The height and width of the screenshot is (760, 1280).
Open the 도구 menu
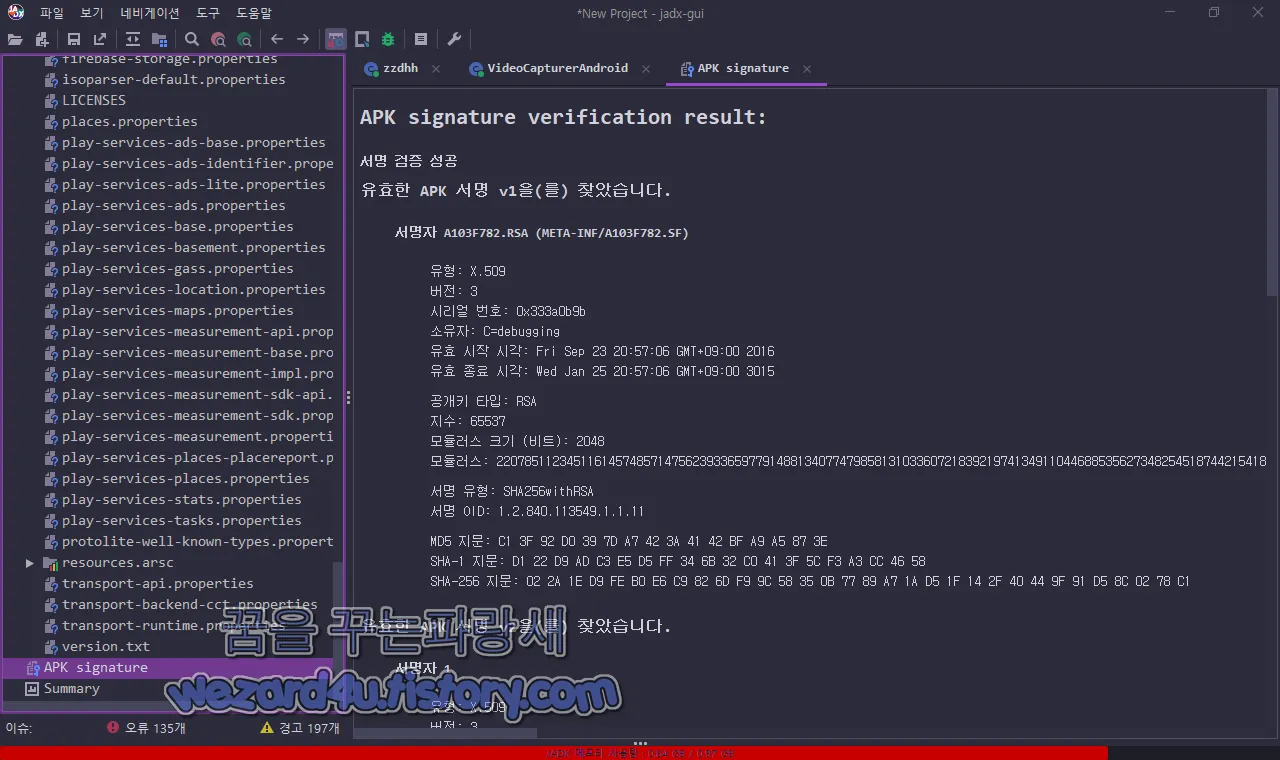pos(208,13)
